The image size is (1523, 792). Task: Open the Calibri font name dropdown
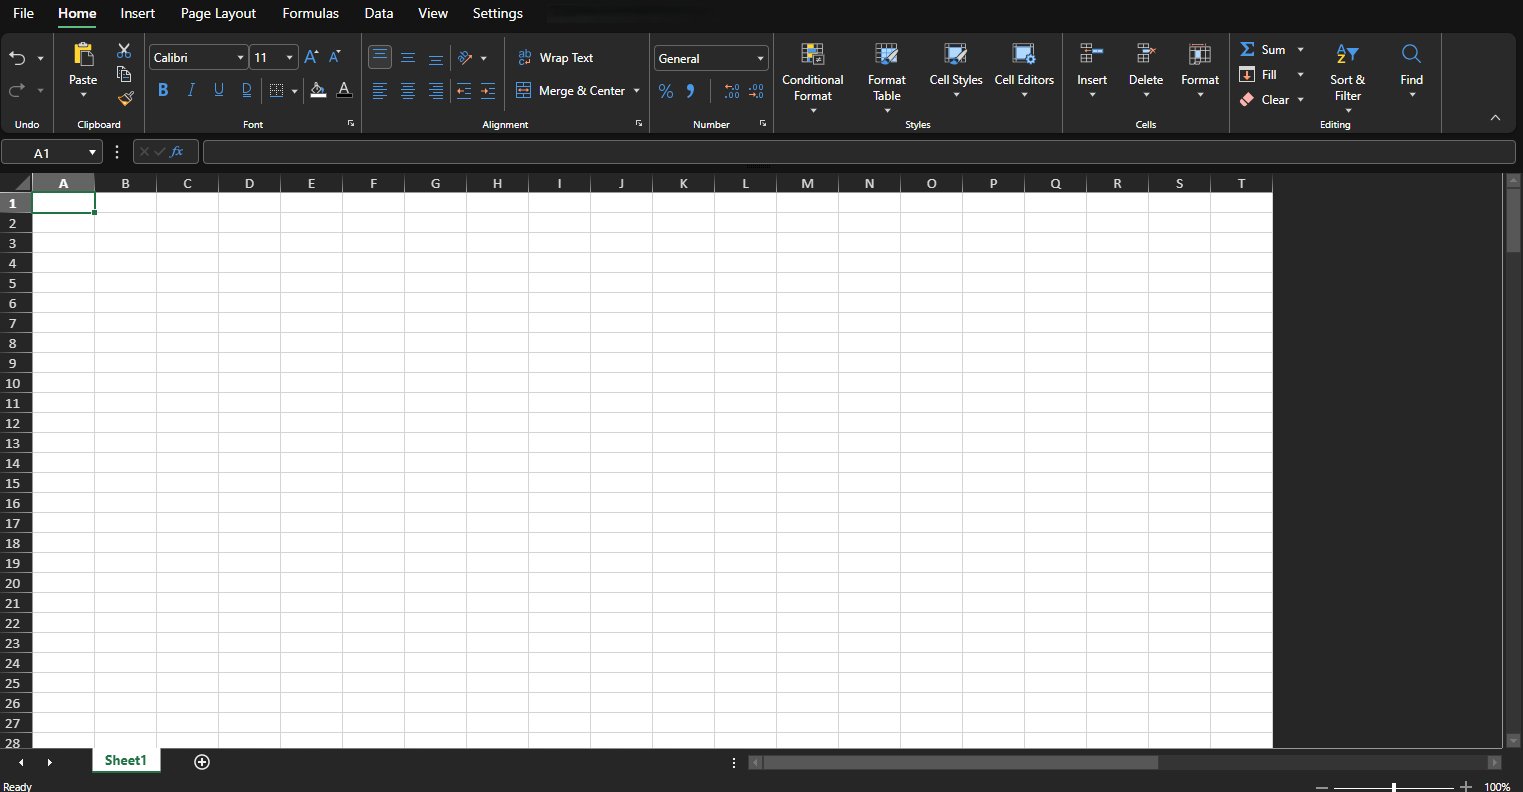point(240,58)
